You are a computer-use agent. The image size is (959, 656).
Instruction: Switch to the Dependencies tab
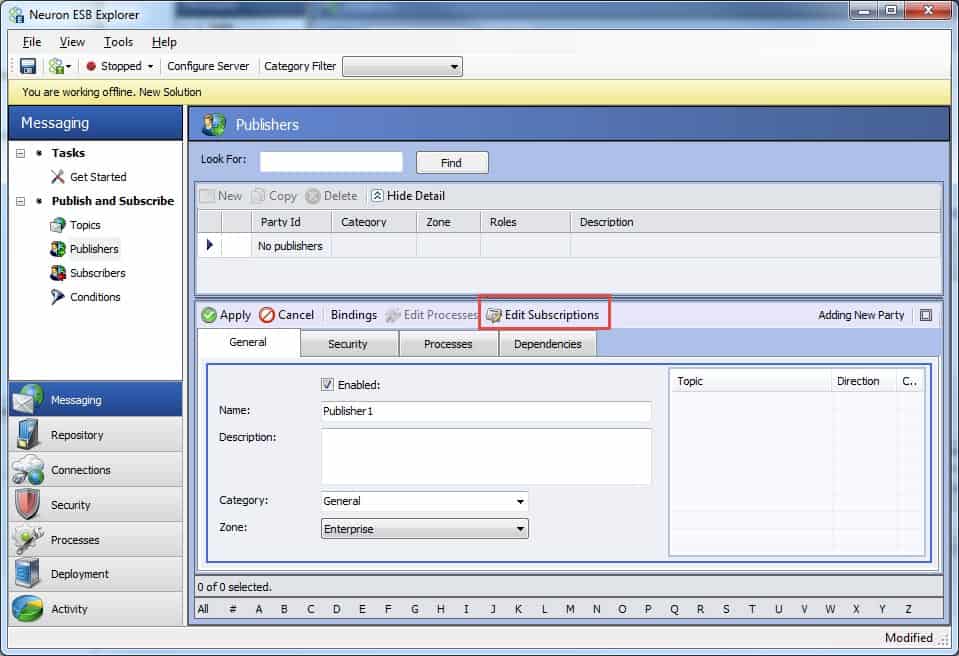click(x=547, y=344)
